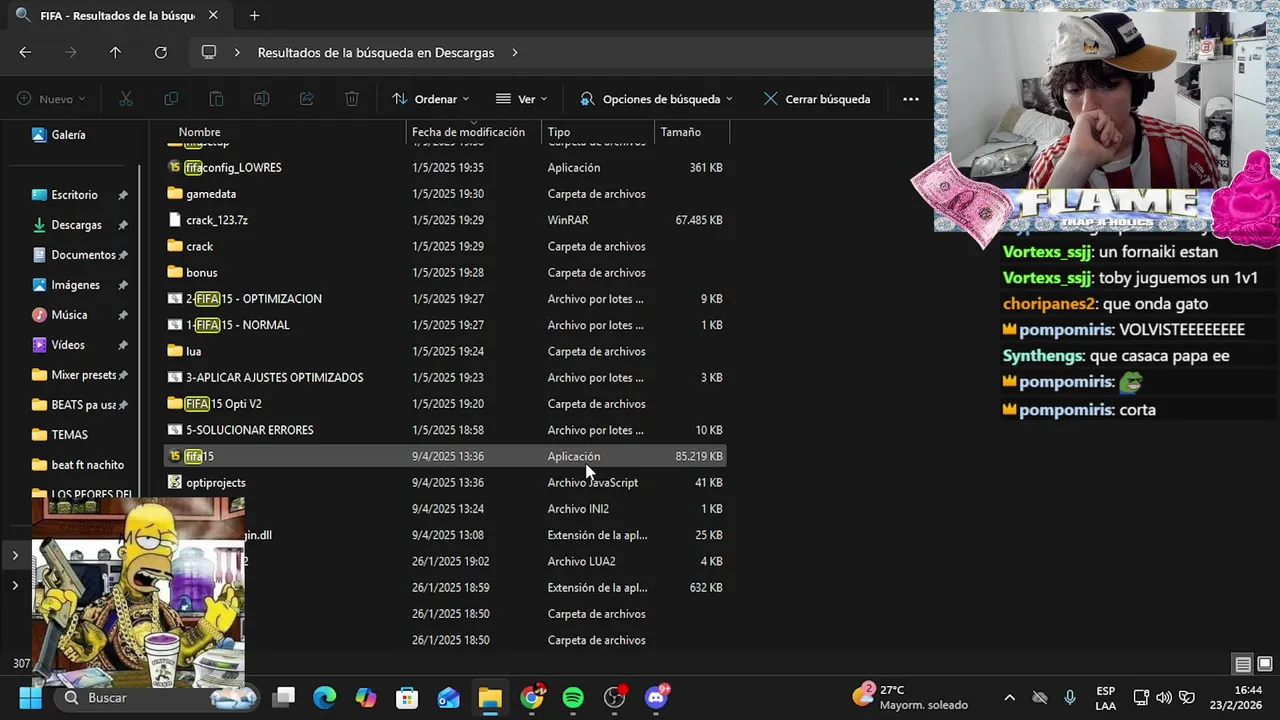Open Discord from the taskbar
Image resolution: width=1280 pixels, height=720 pixels.
pyautogui.click(x=657, y=697)
